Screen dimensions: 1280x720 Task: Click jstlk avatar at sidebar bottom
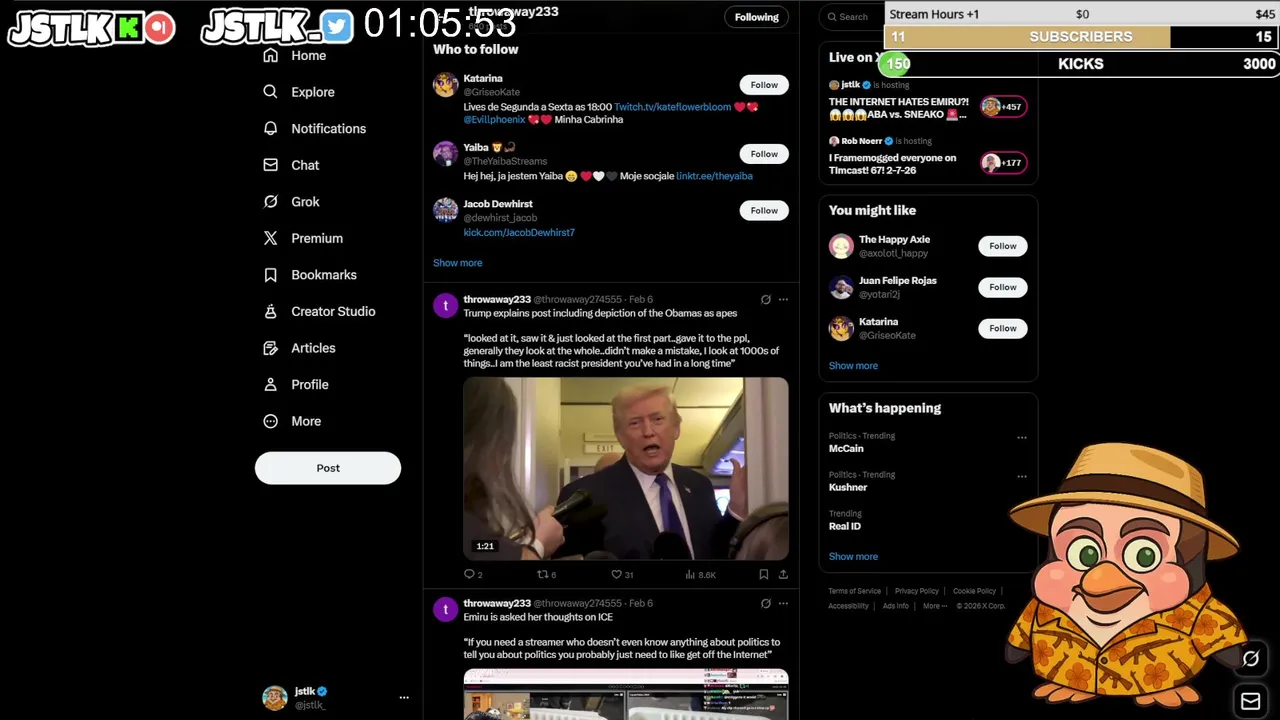(x=275, y=698)
